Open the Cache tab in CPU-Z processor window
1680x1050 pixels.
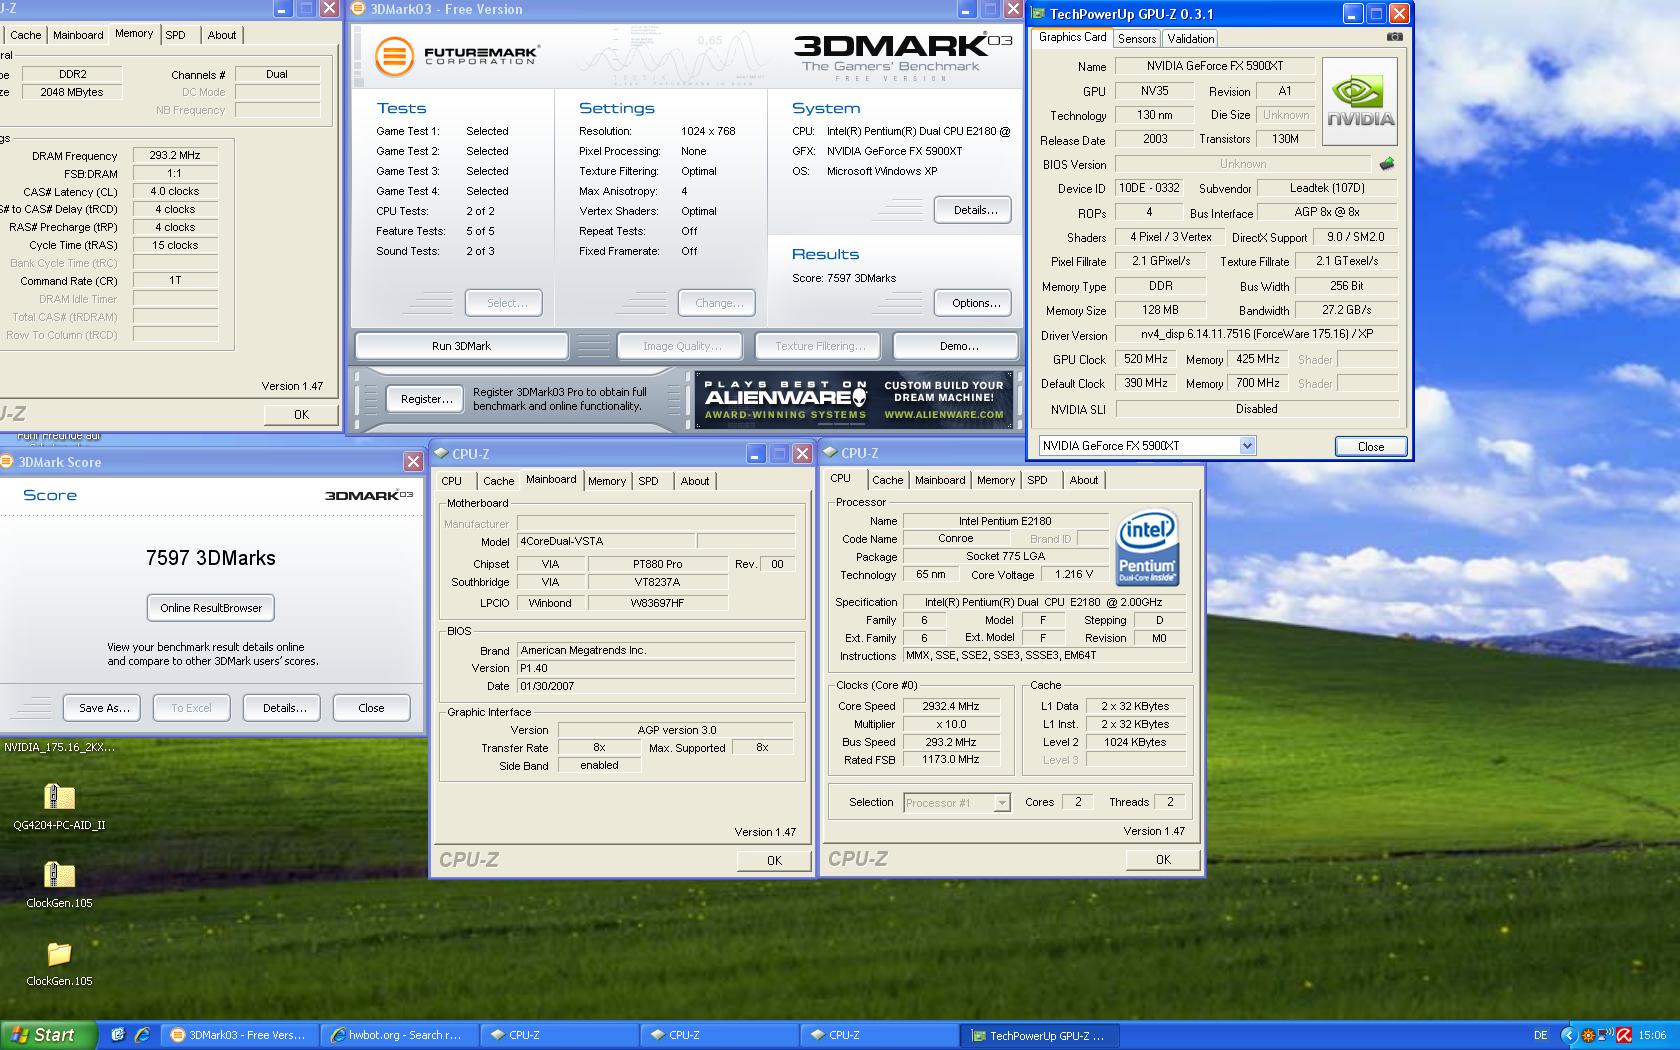[887, 480]
